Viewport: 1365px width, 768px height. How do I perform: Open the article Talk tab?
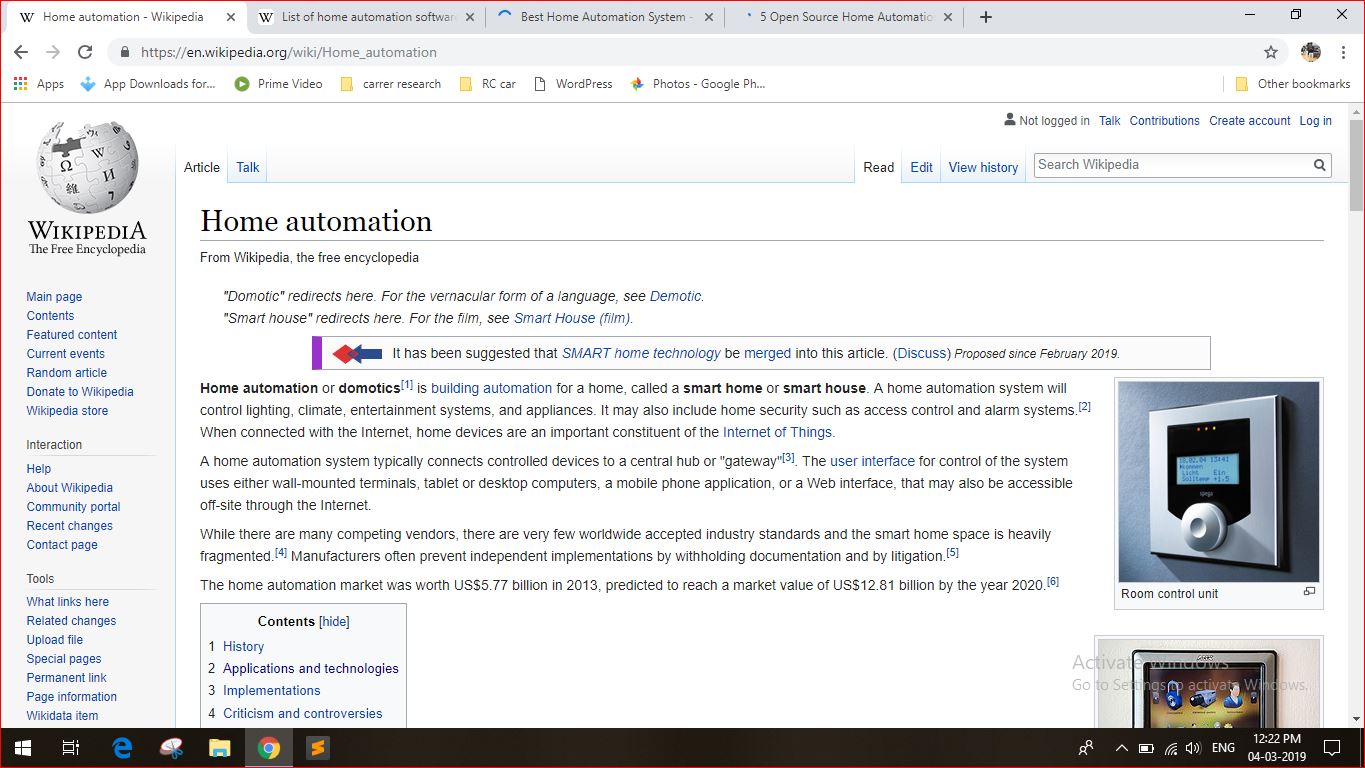[x=248, y=167]
